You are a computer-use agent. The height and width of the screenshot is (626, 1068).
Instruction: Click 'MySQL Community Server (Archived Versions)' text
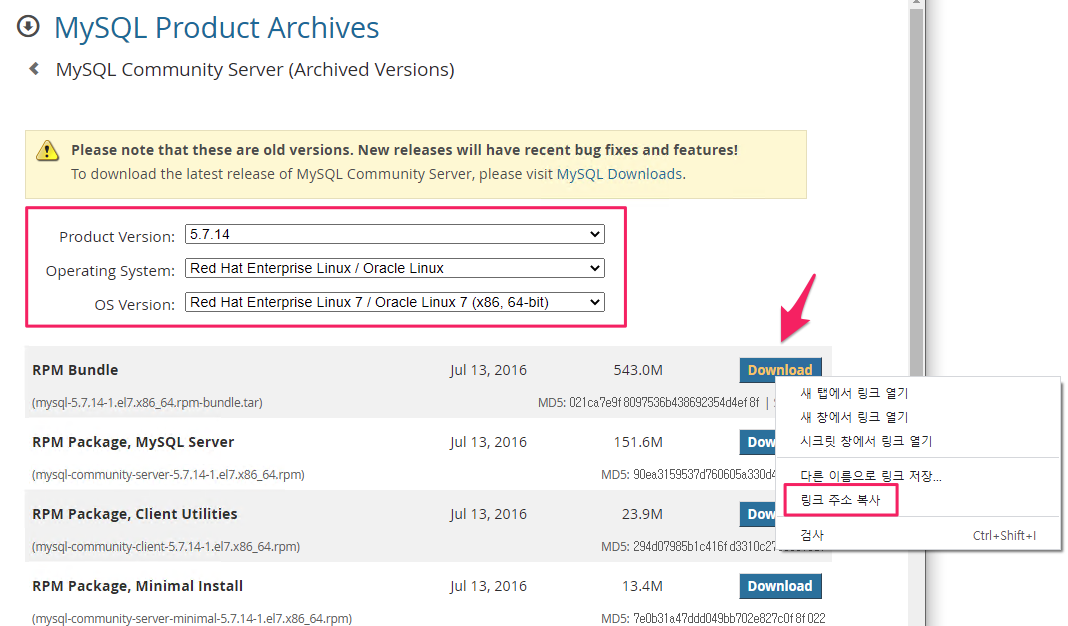[x=255, y=69]
